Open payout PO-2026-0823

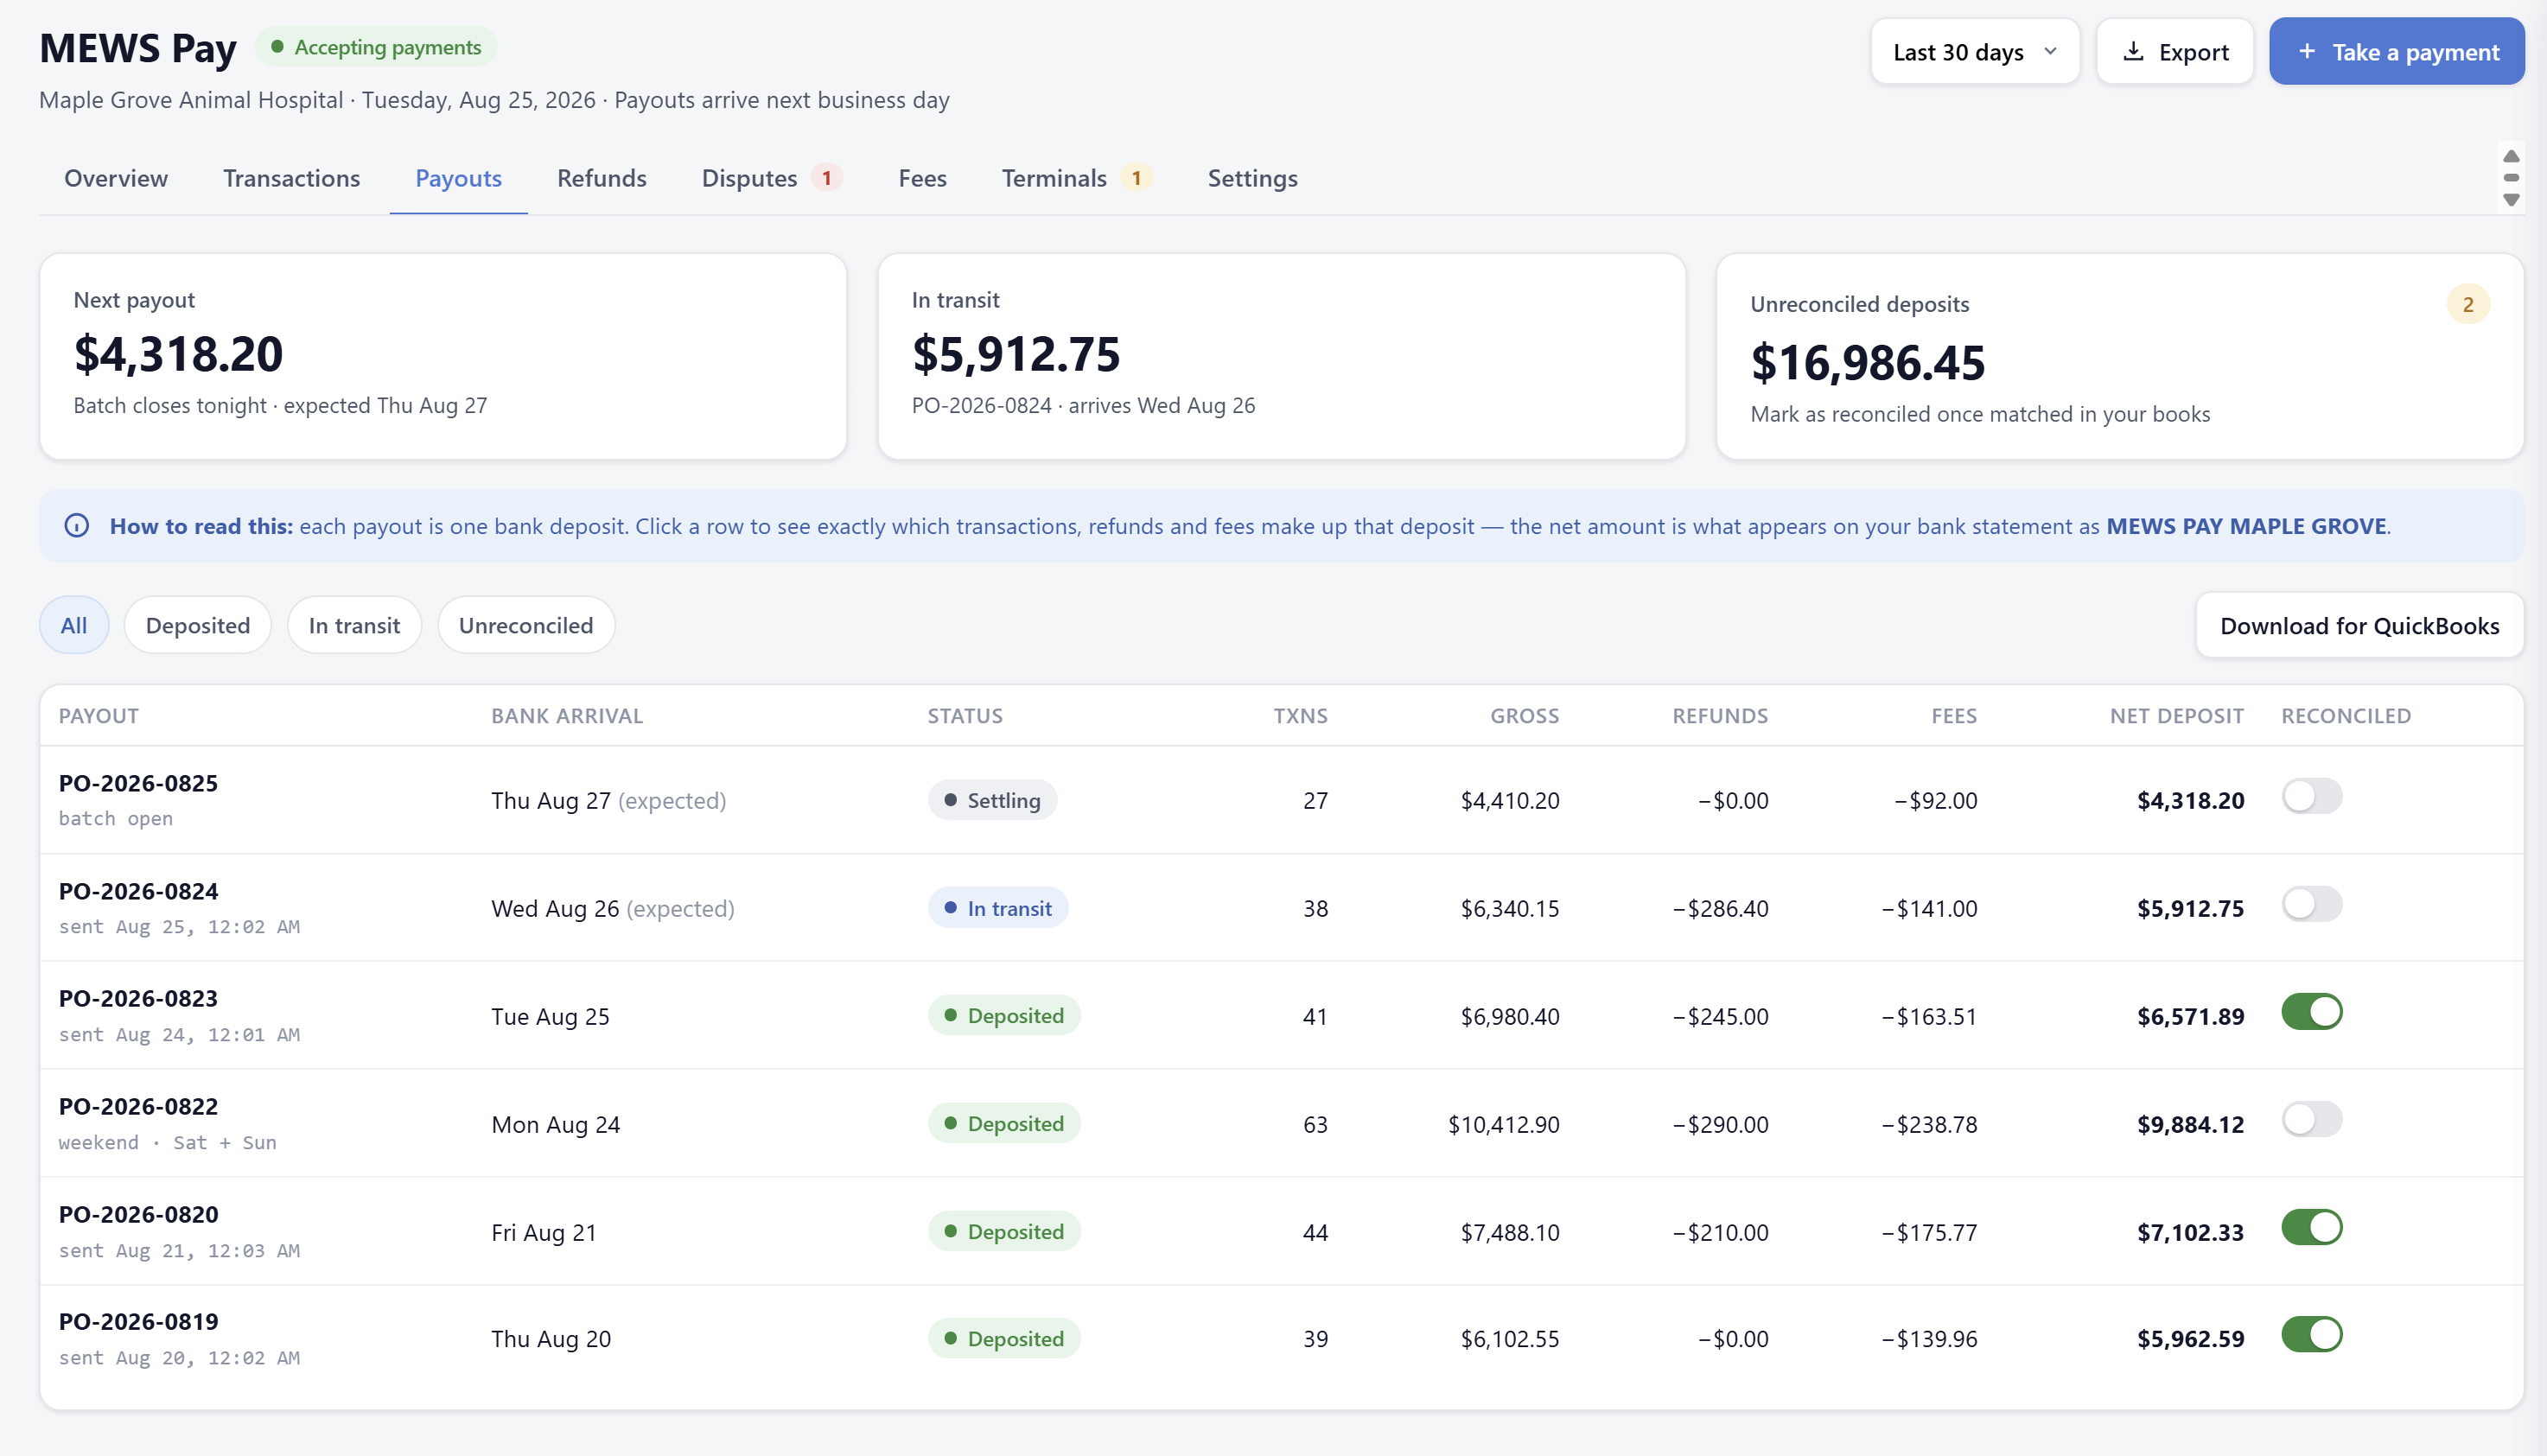[x=1281, y=1016]
